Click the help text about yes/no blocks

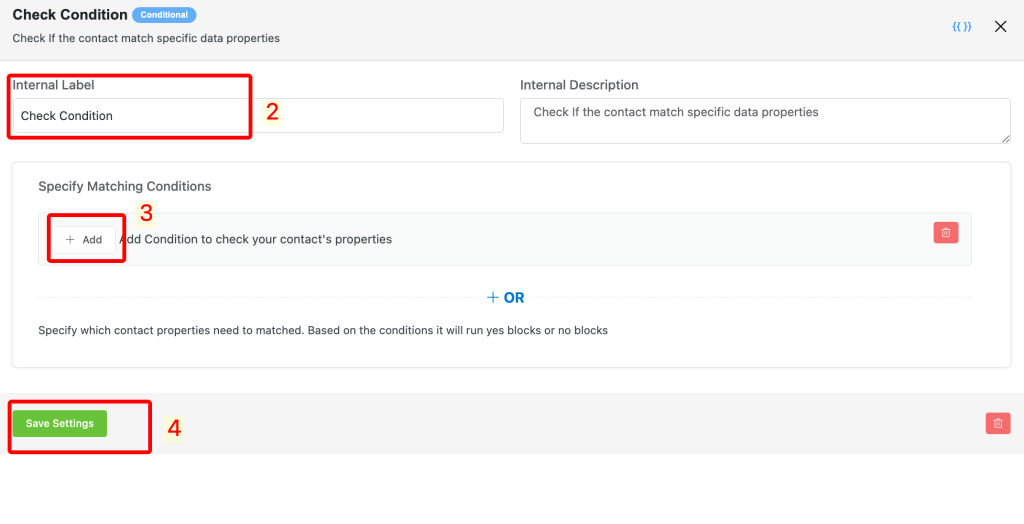[323, 330]
